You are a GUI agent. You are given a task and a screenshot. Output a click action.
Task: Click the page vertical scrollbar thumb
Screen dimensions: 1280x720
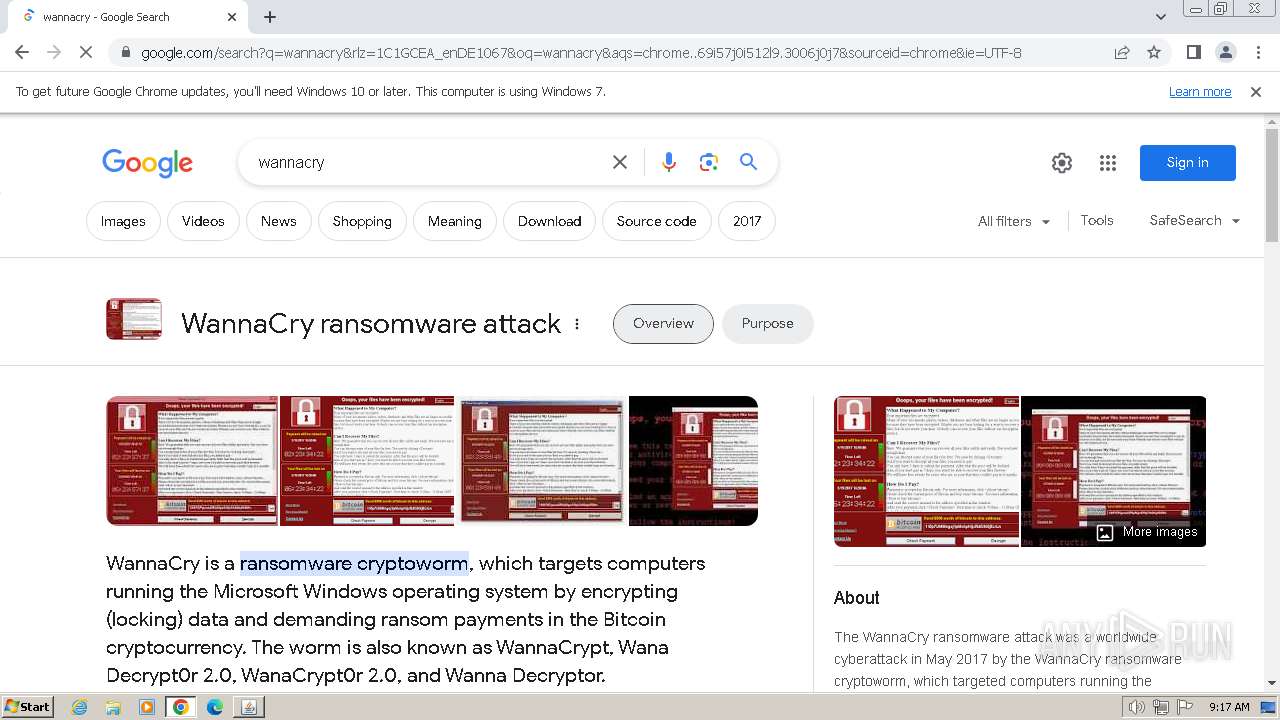pos(1271,185)
